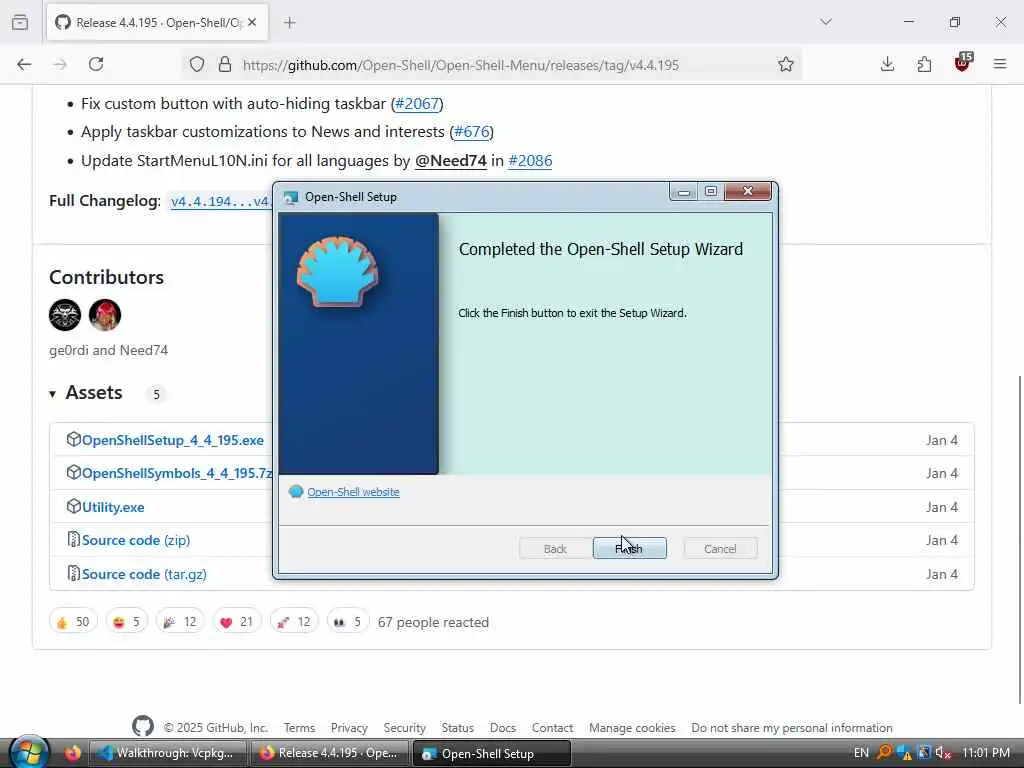Open the Status footer link
Viewport: 1024px width, 768px height.
(x=458, y=728)
